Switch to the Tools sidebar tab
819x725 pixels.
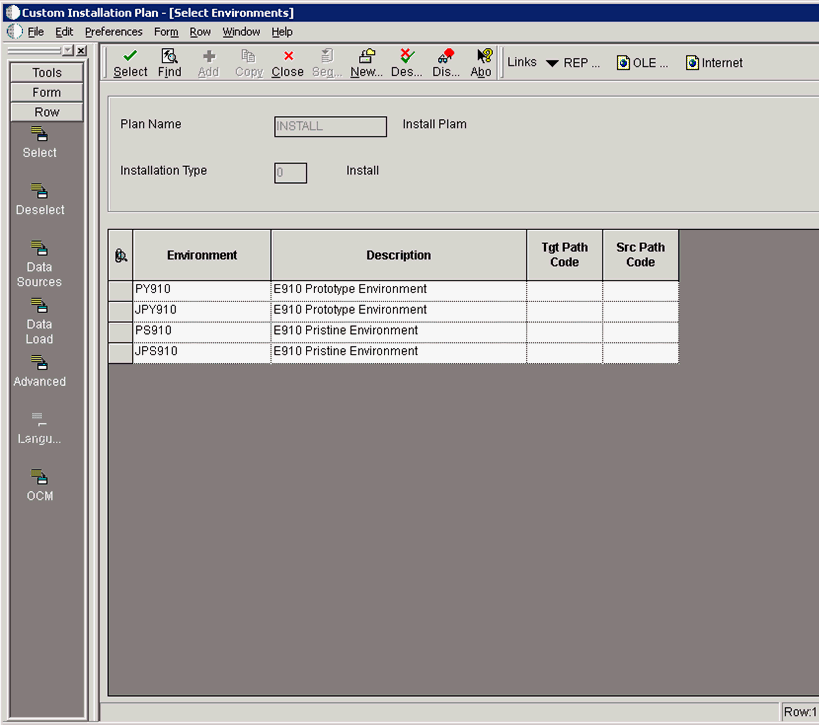[47, 73]
